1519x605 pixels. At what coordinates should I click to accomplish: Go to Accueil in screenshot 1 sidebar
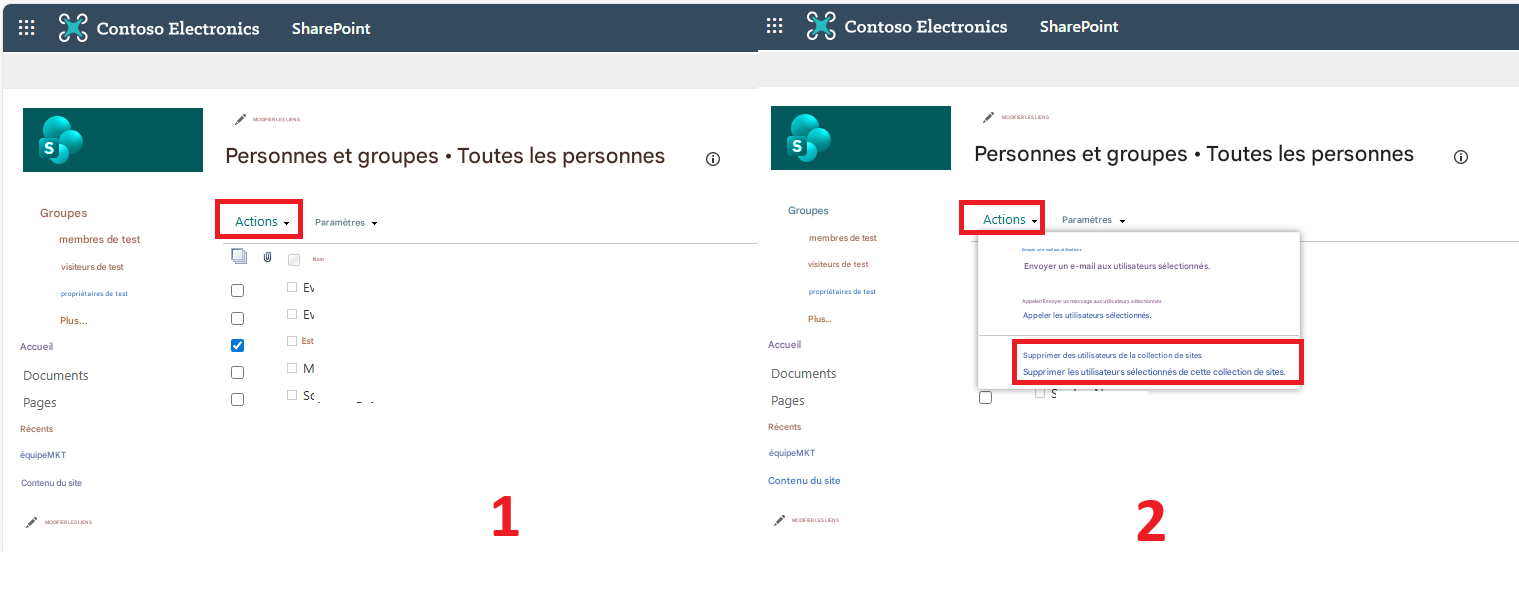pyautogui.click(x=37, y=346)
